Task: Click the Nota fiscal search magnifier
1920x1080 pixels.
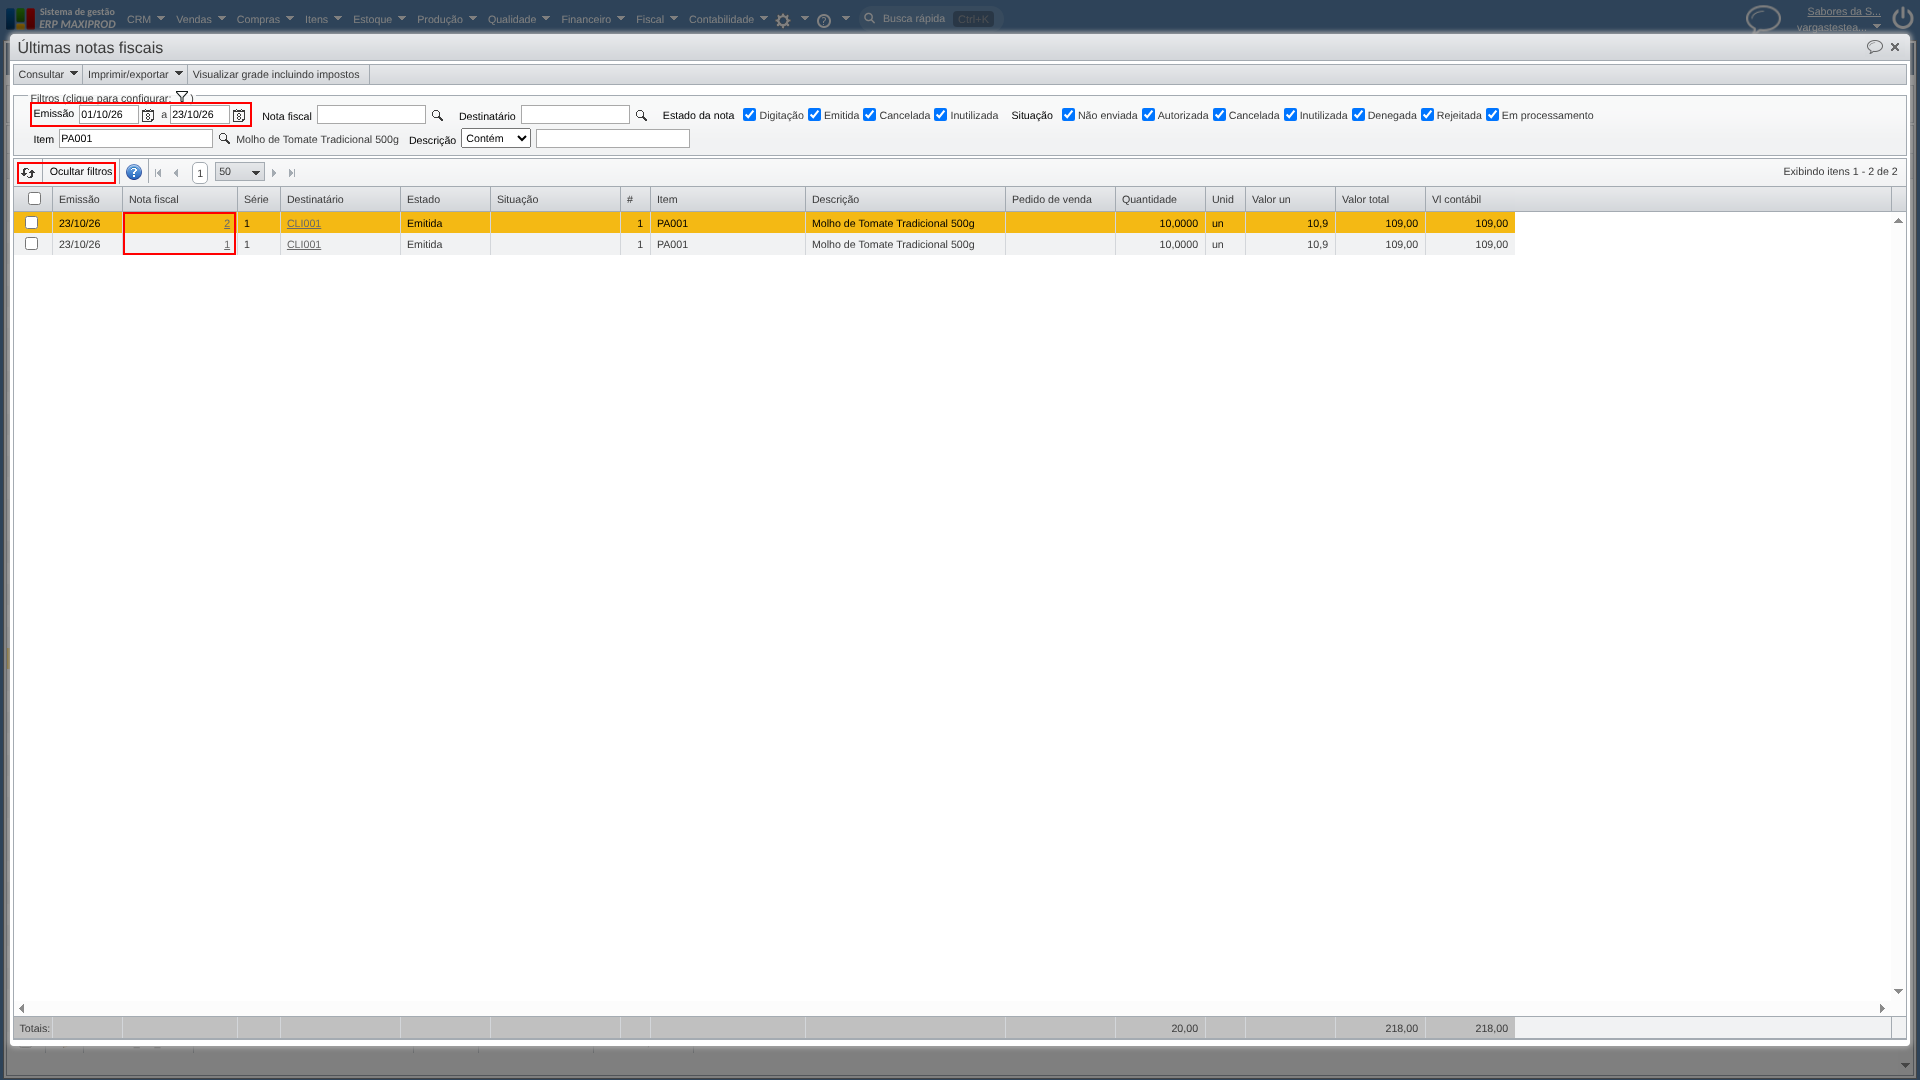Action: (437, 116)
